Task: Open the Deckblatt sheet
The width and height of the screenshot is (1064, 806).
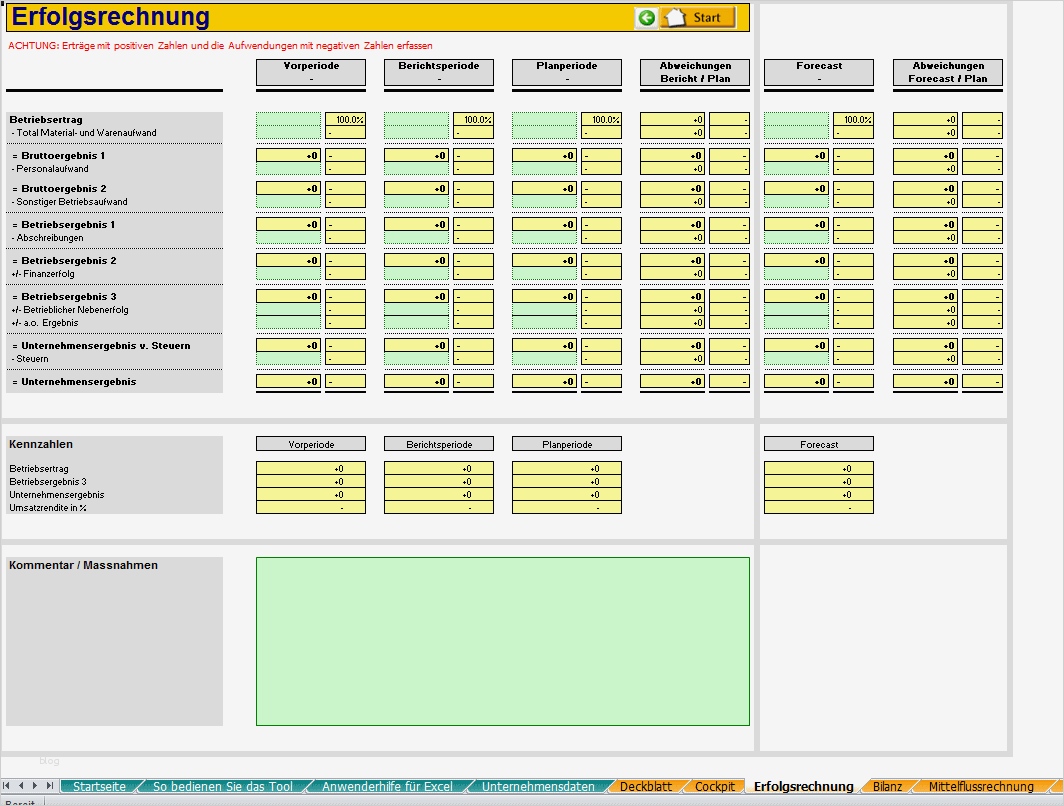Action: (x=646, y=787)
